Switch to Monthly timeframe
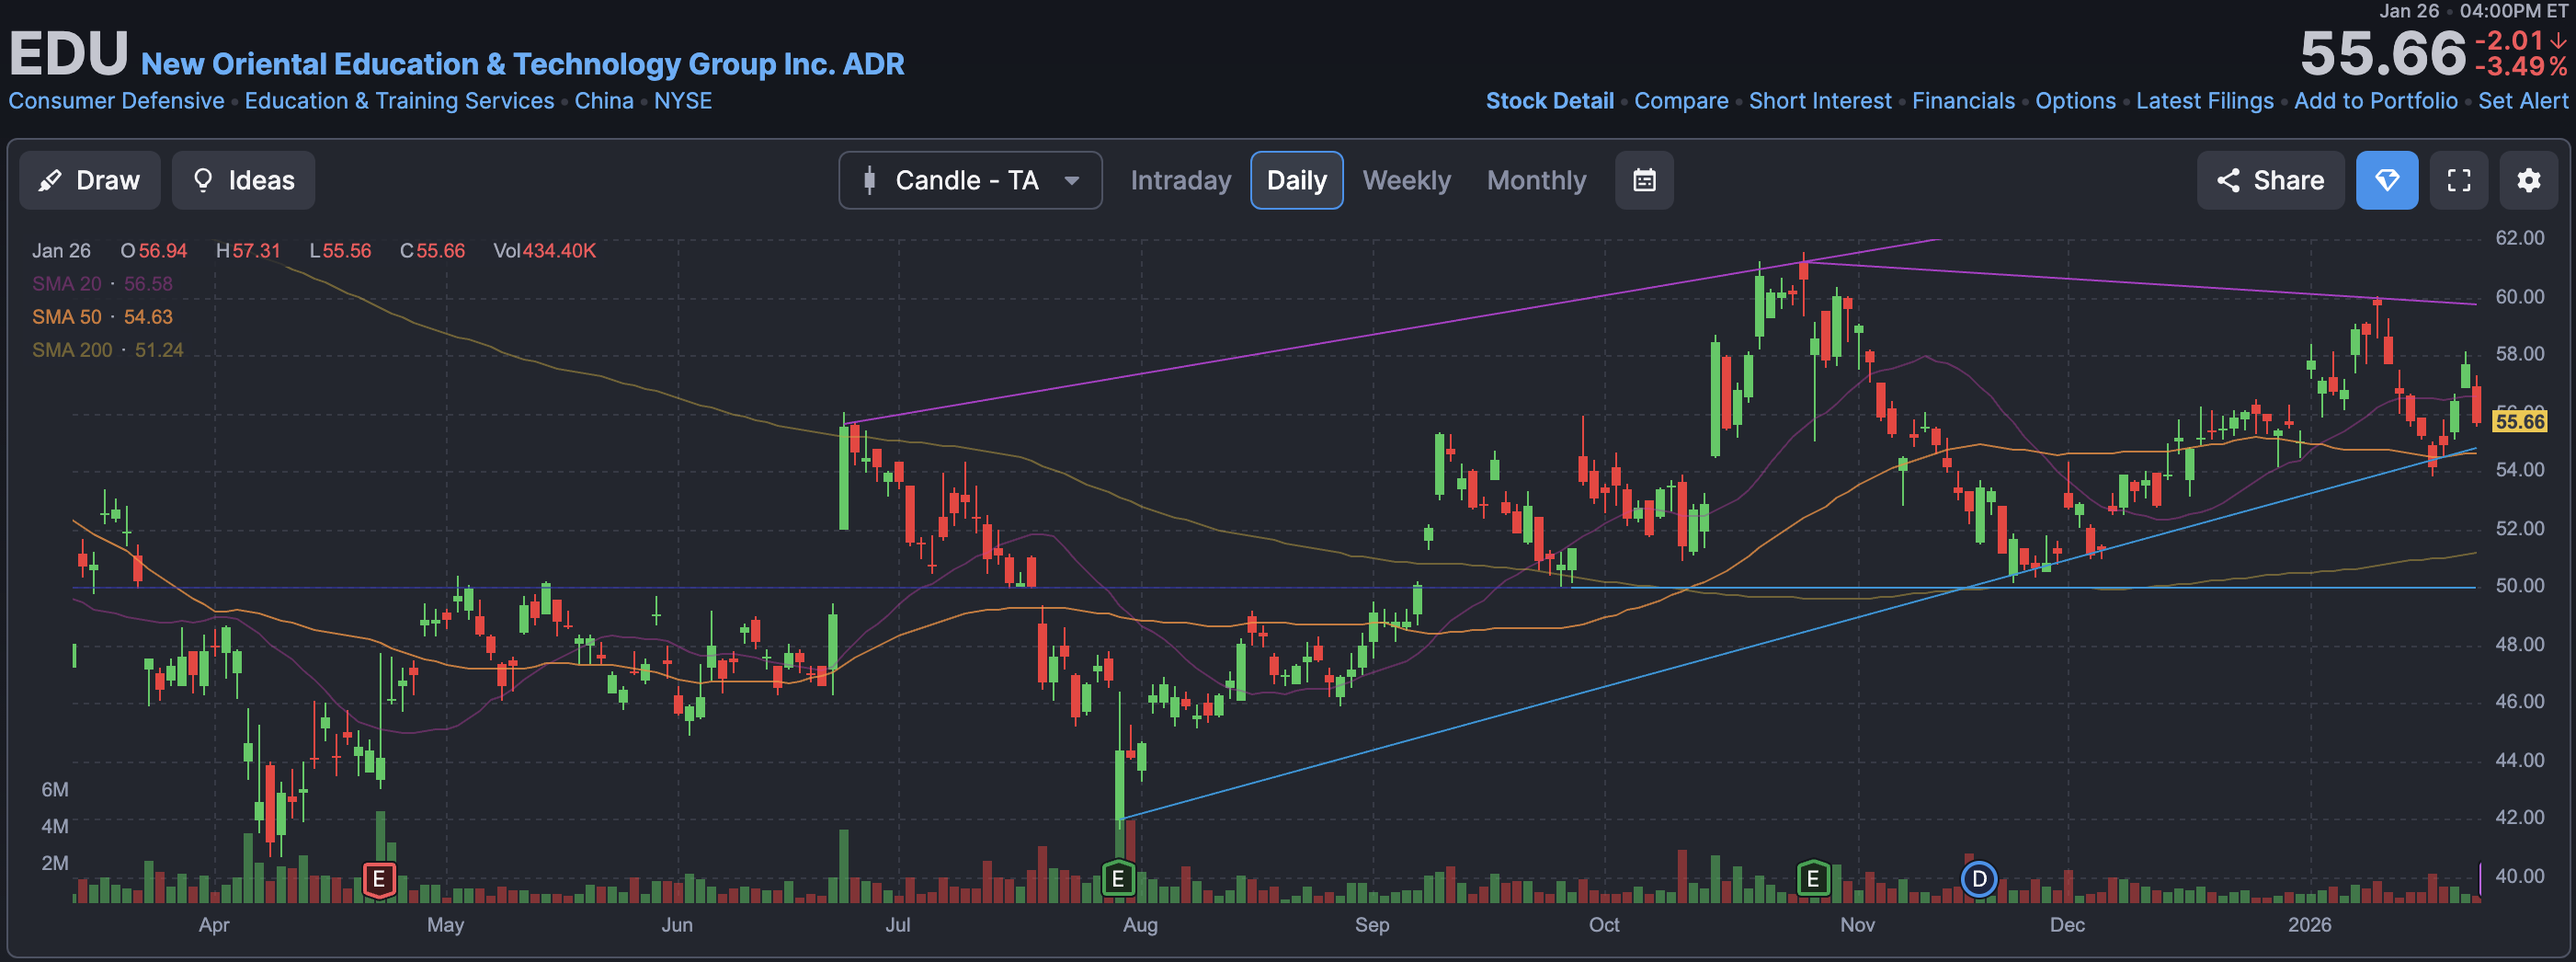2576x962 pixels. 1536,180
